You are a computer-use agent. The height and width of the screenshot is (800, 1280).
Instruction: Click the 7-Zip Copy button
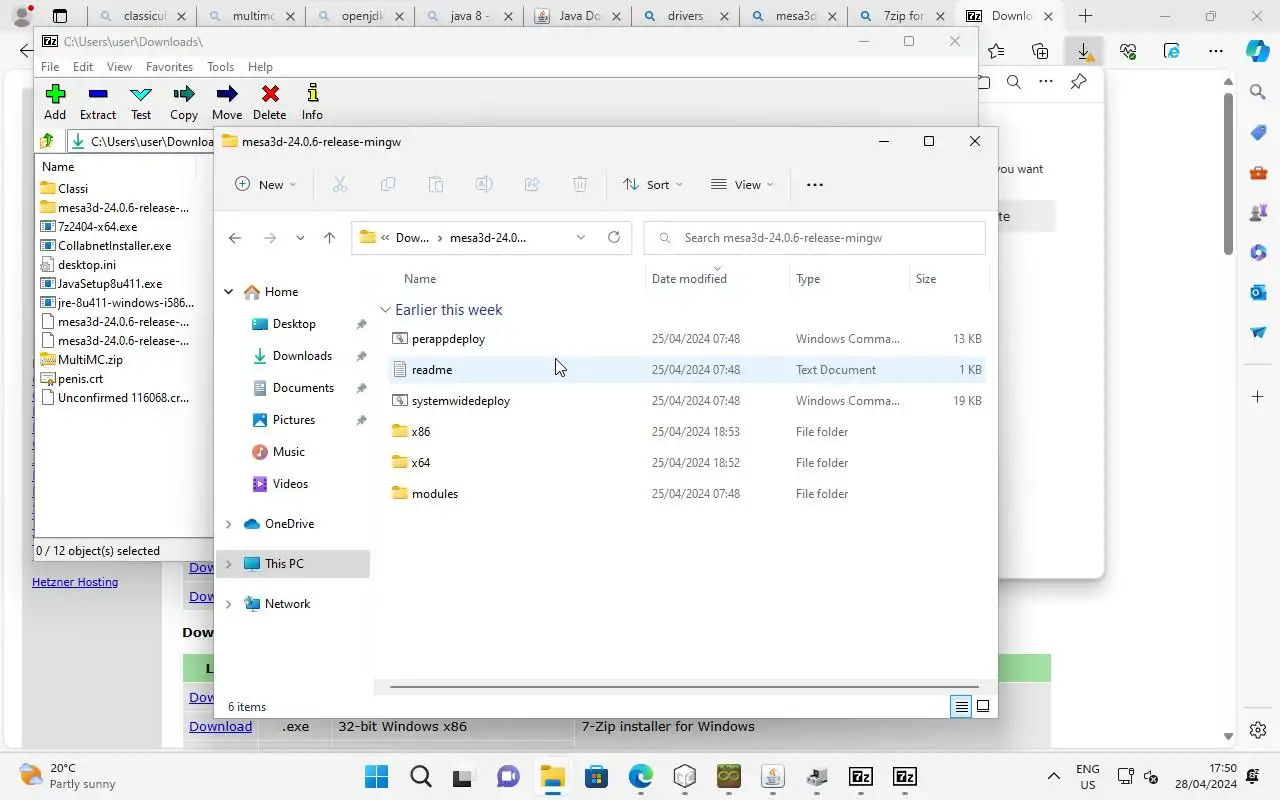(x=184, y=102)
